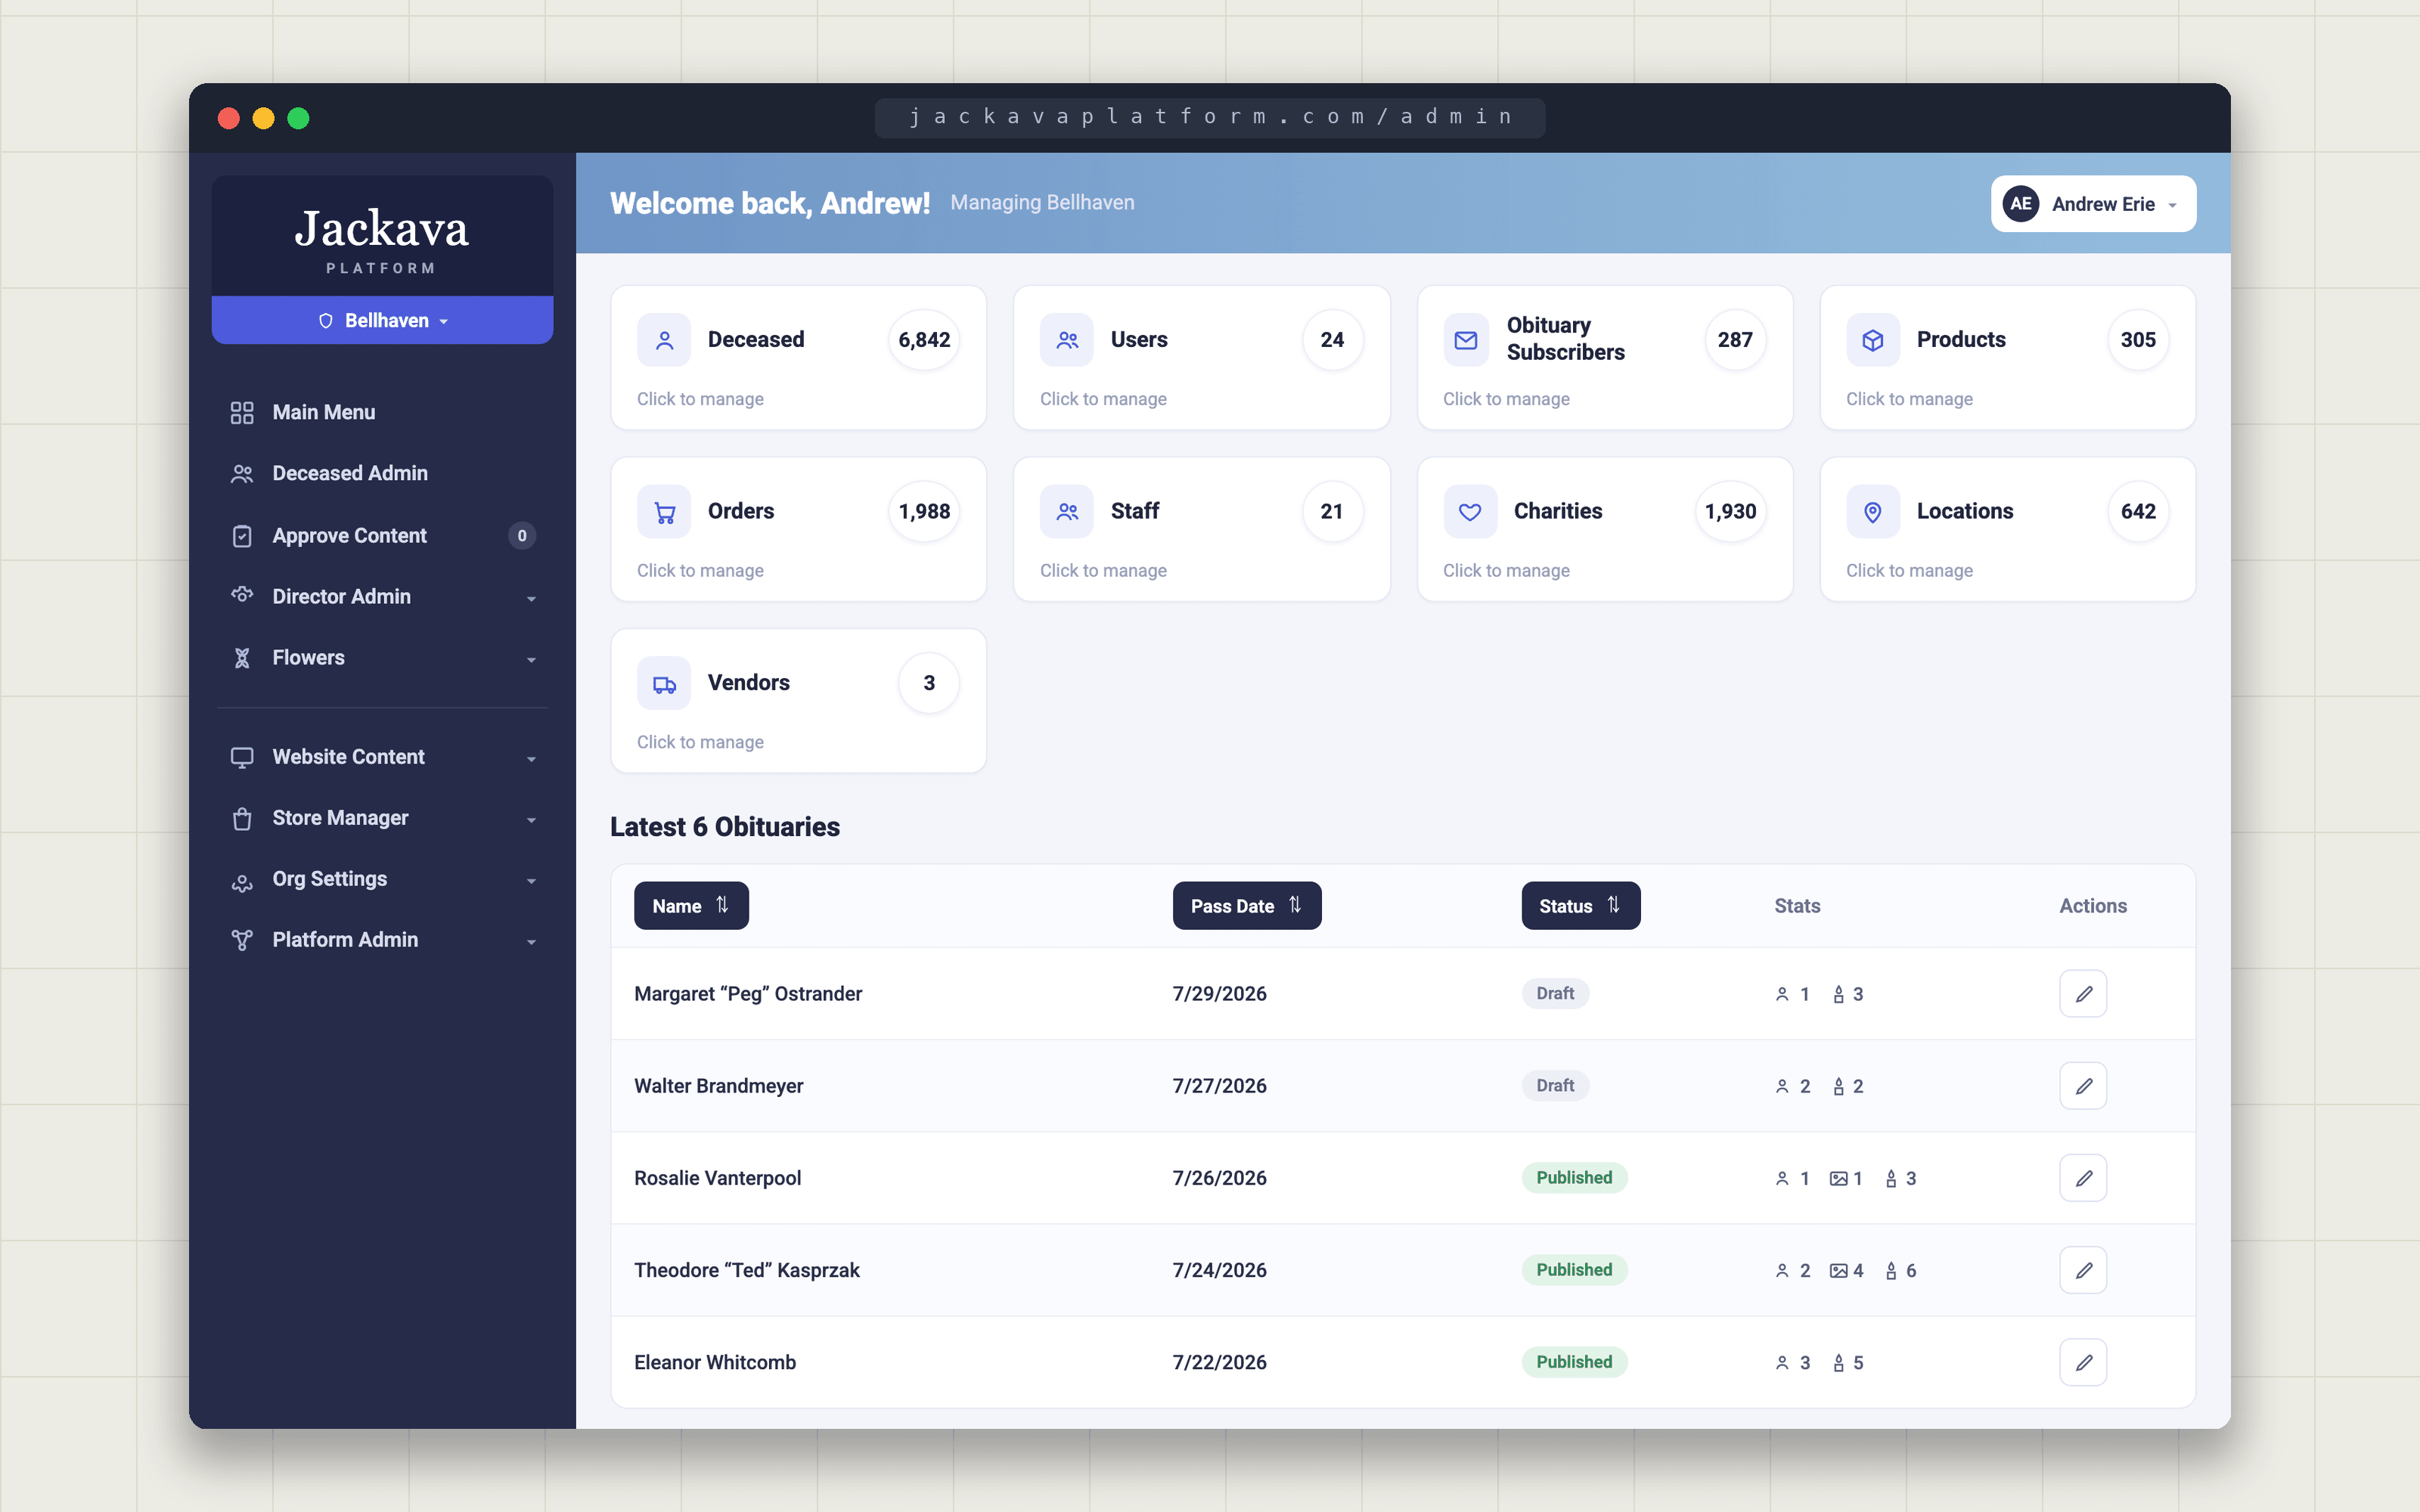Click the Charities heart icon
The height and width of the screenshot is (1512, 2420).
tap(1470, 512)
